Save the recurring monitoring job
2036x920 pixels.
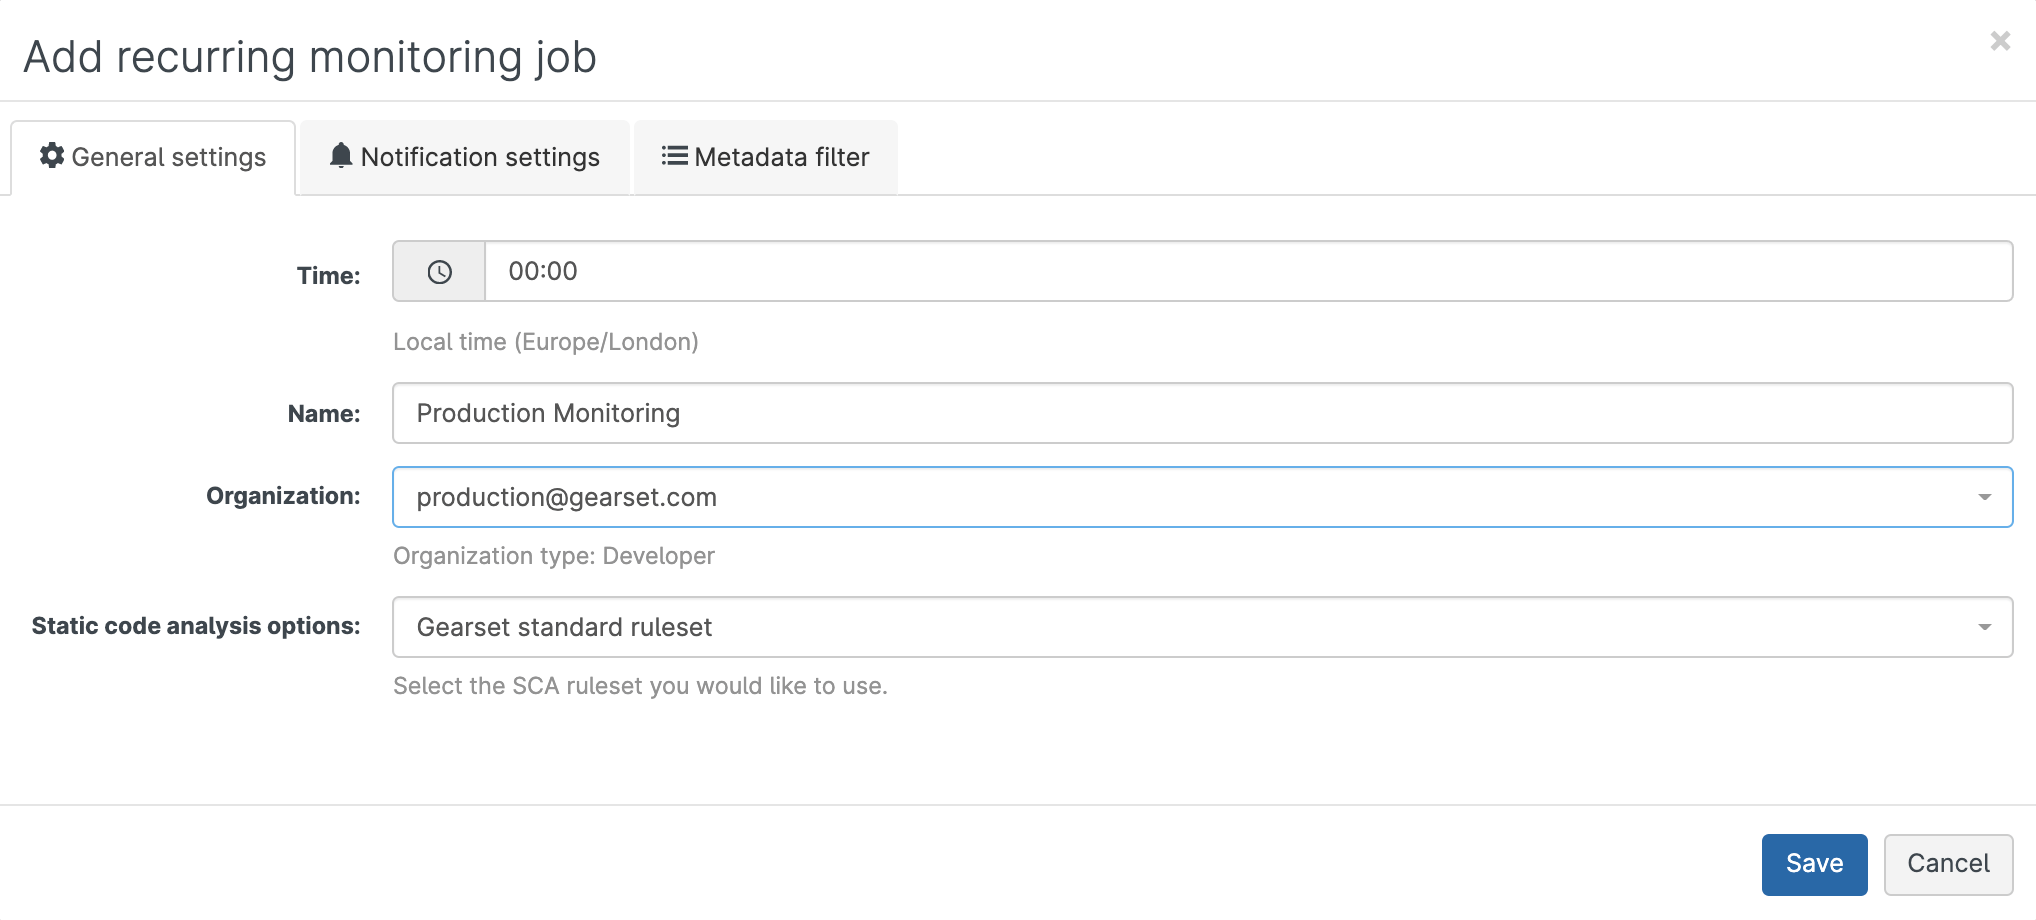point(1813,864)
